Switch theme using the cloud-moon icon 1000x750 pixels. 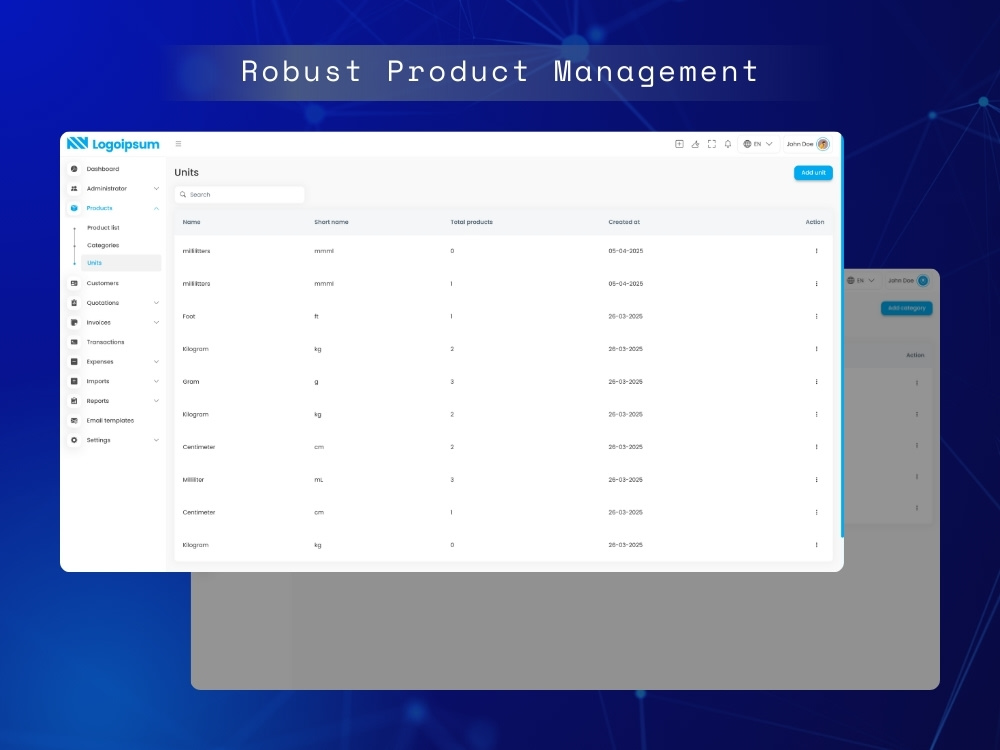695,144
